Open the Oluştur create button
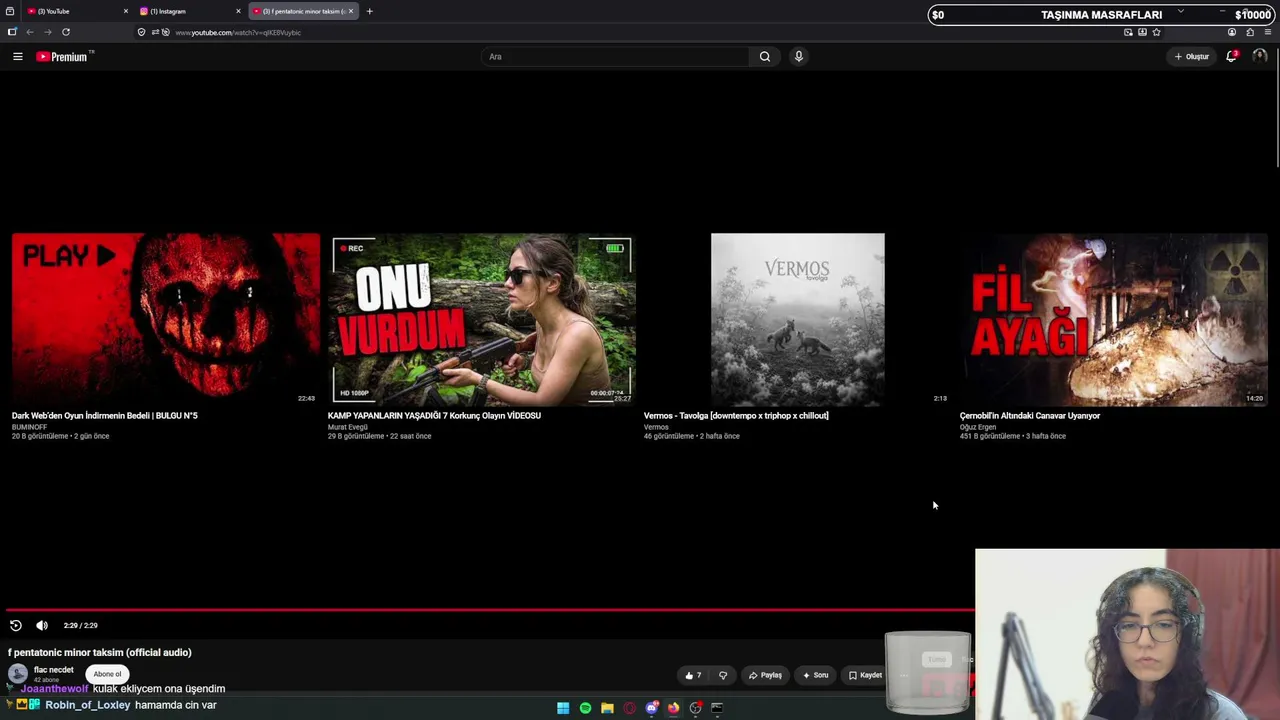 1192,57
